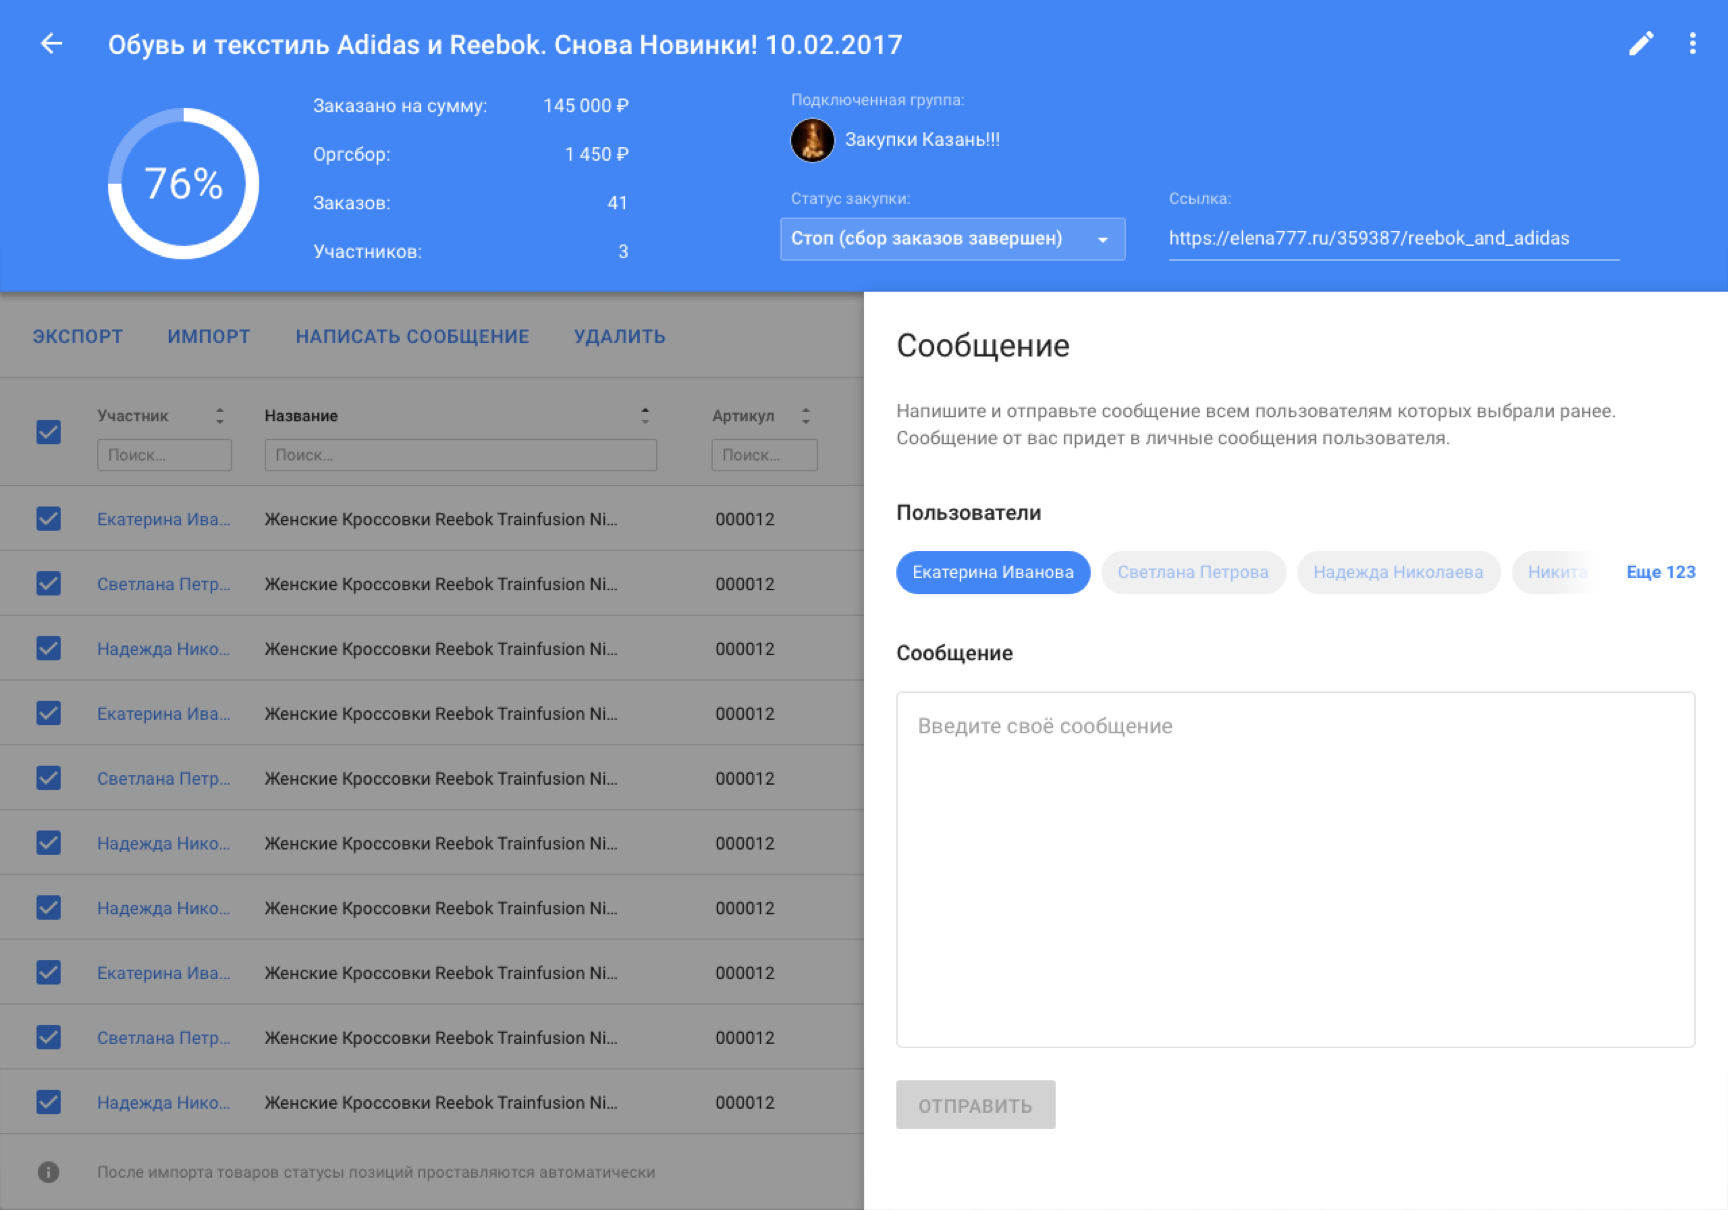This screenshot has height=1210, width=1728.
Task: Uncheck the first Светлана Петр... row checkbox
Action: (x=48, y=584)
